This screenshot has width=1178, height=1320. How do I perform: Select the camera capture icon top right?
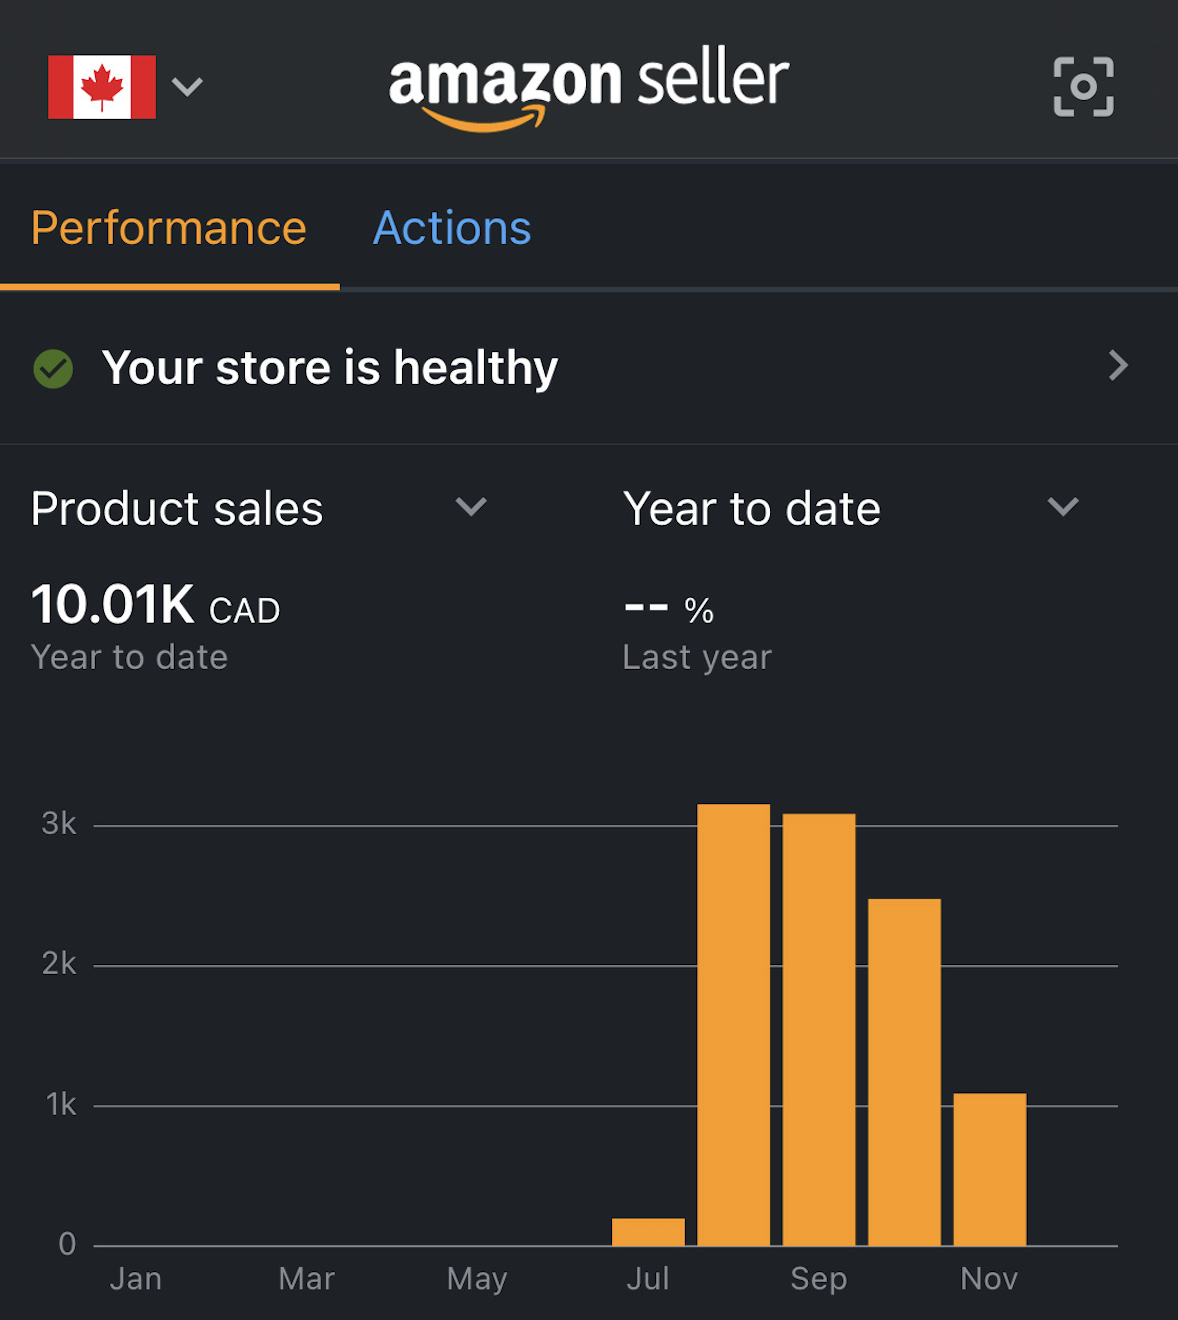[1083, 86]
